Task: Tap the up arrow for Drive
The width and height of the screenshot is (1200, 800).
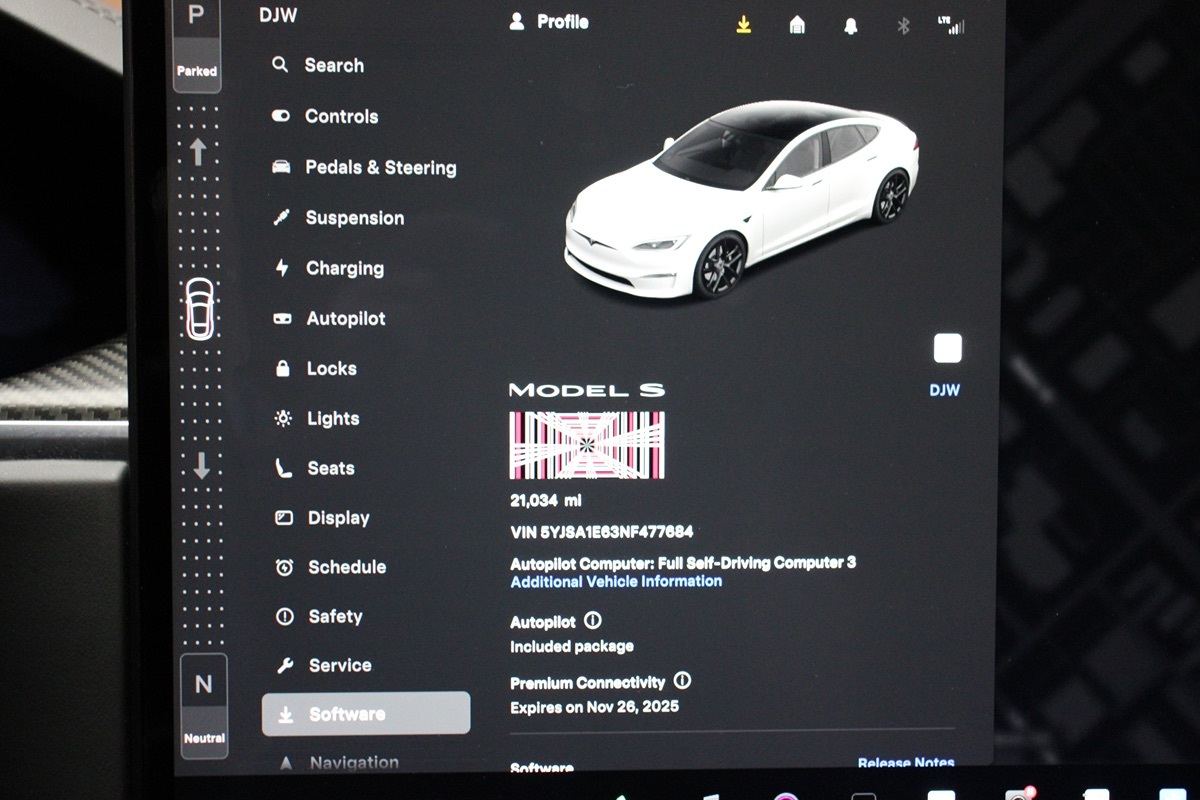Action: pos(198,151)
